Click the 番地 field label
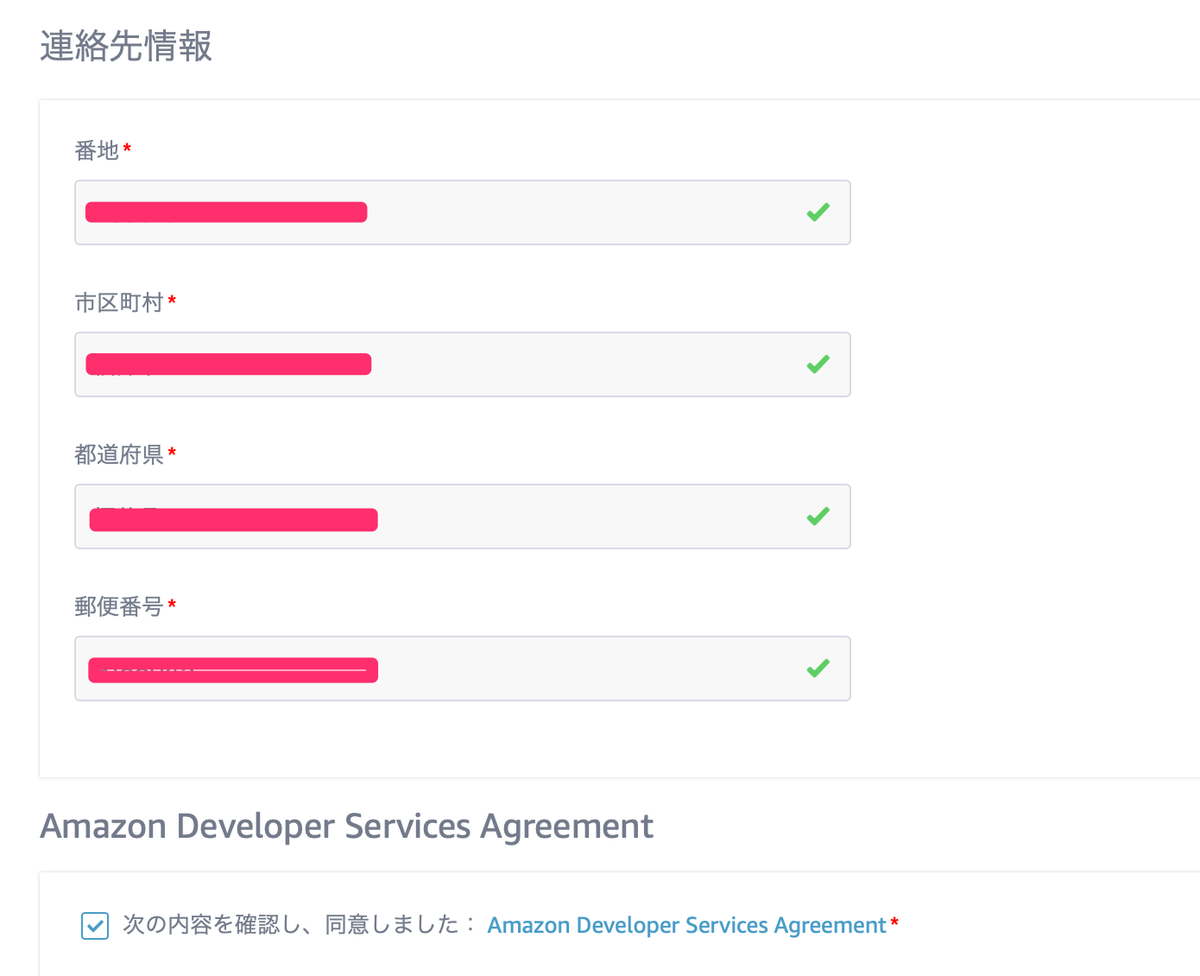 tap(97, 150)
